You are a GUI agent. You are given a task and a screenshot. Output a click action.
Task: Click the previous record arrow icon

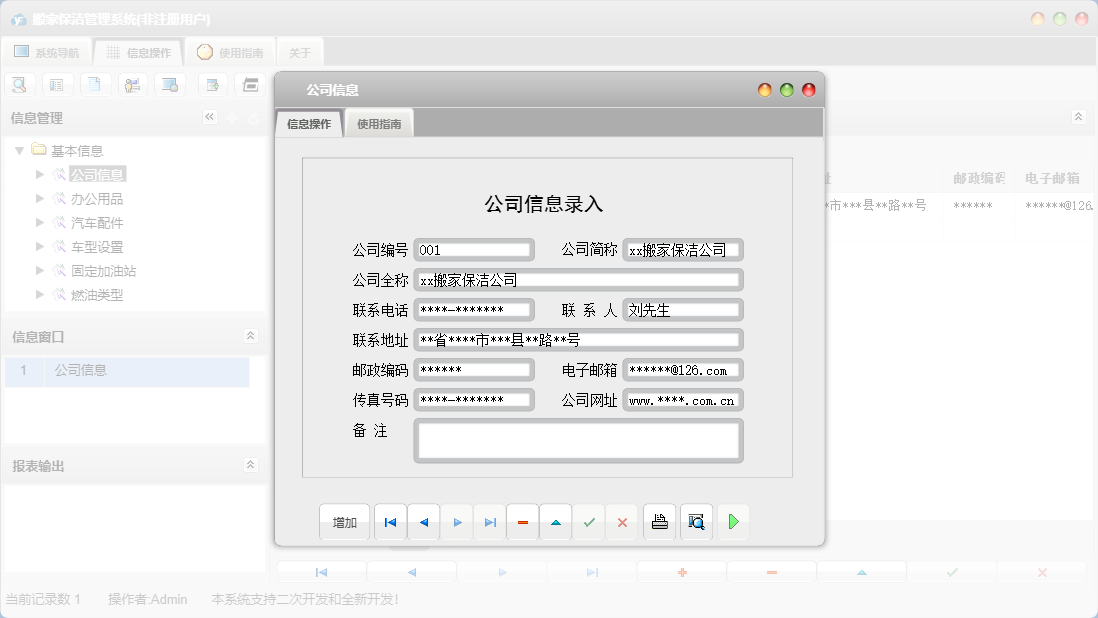(423, 521)
